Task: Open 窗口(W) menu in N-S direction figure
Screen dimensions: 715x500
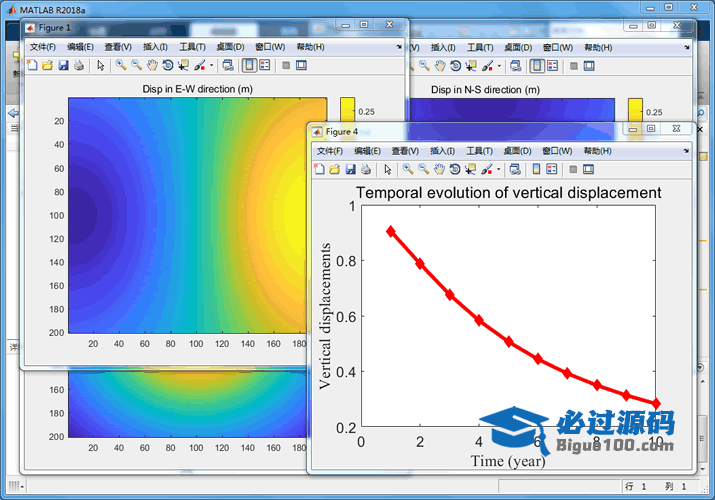Action: click(558, 47)
